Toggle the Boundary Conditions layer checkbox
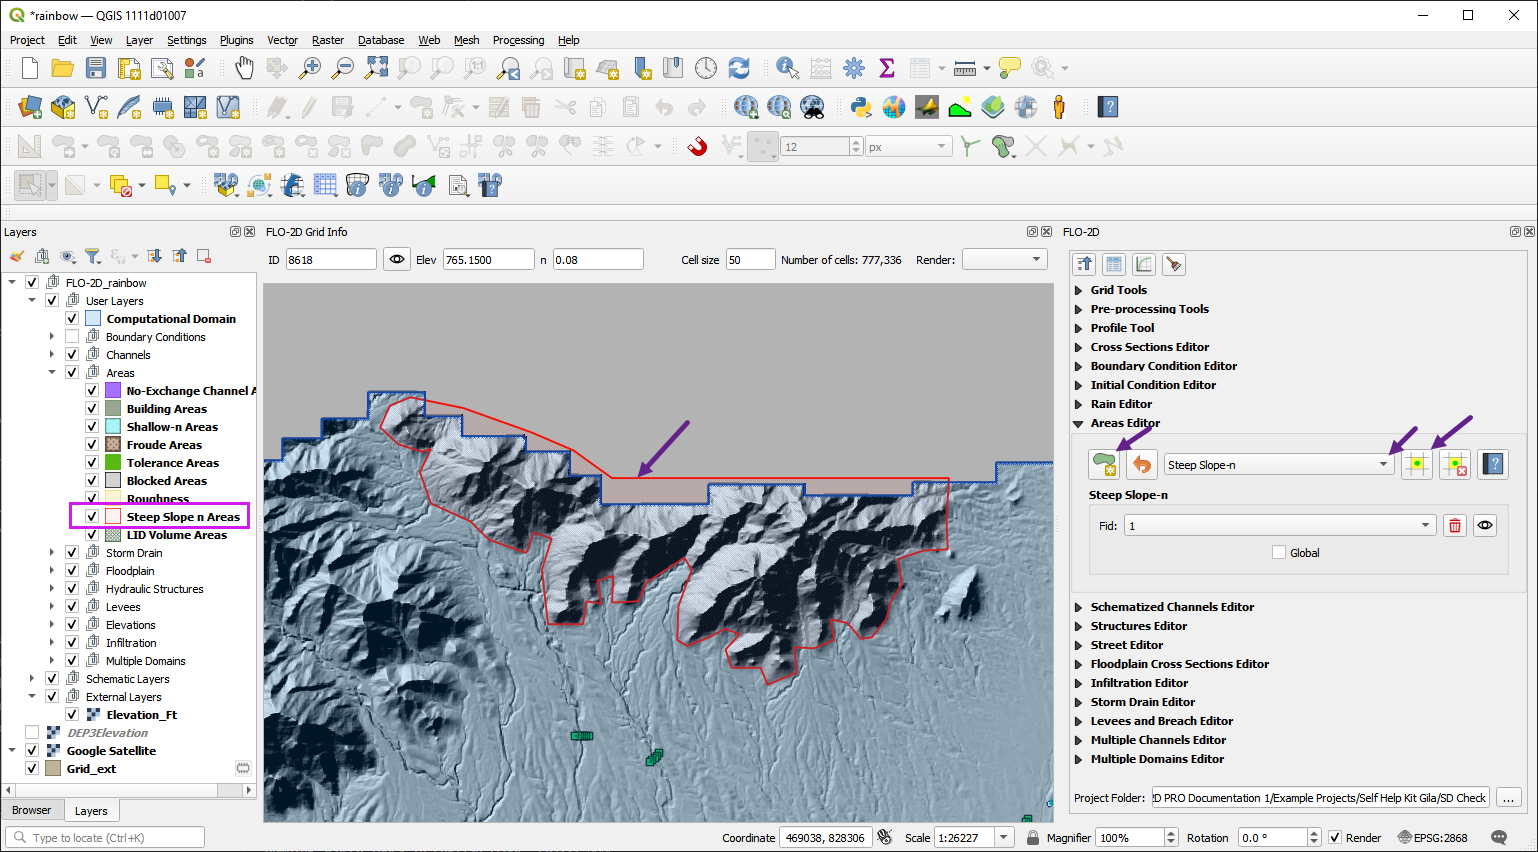 (x=72, y=337)
